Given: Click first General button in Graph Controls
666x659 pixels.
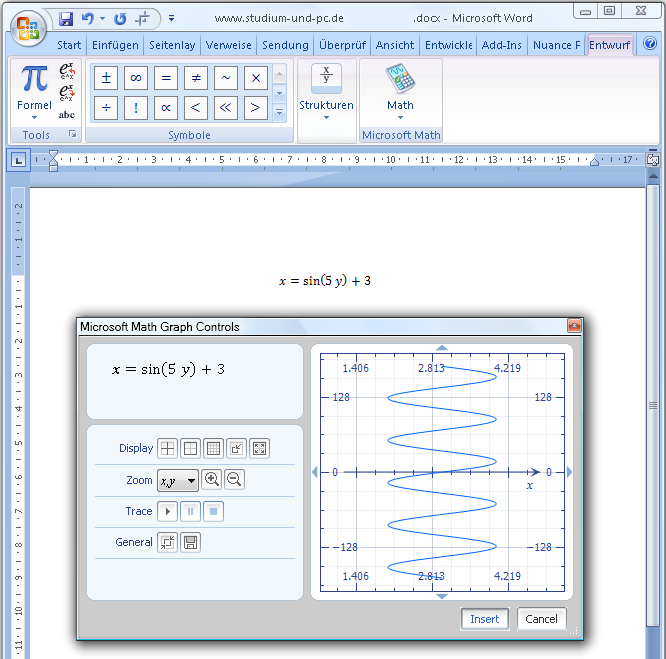Looking at the screenshot, I should (x=167, y=543).
